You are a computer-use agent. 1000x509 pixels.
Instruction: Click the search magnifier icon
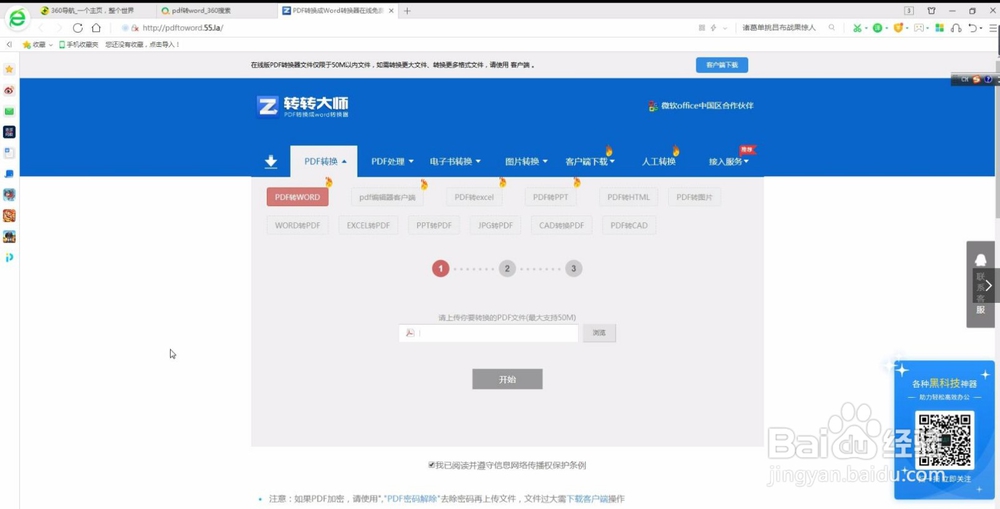coord(832,28)
